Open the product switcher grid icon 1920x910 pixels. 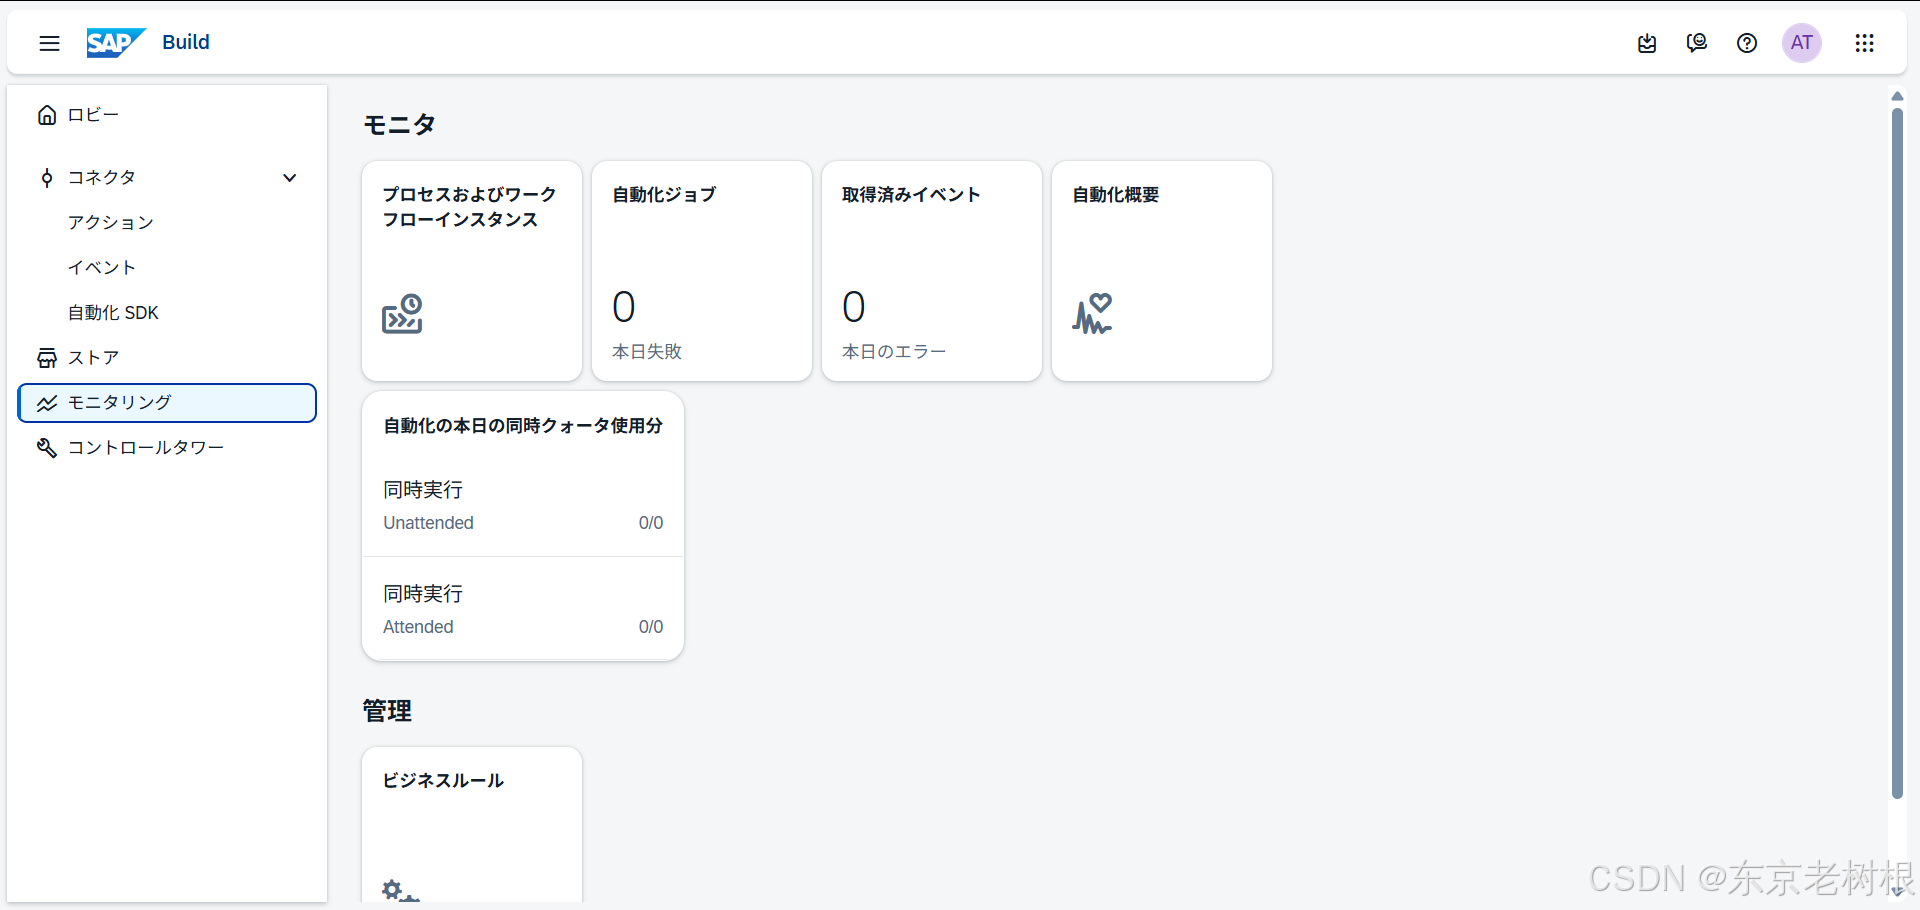1864,43
